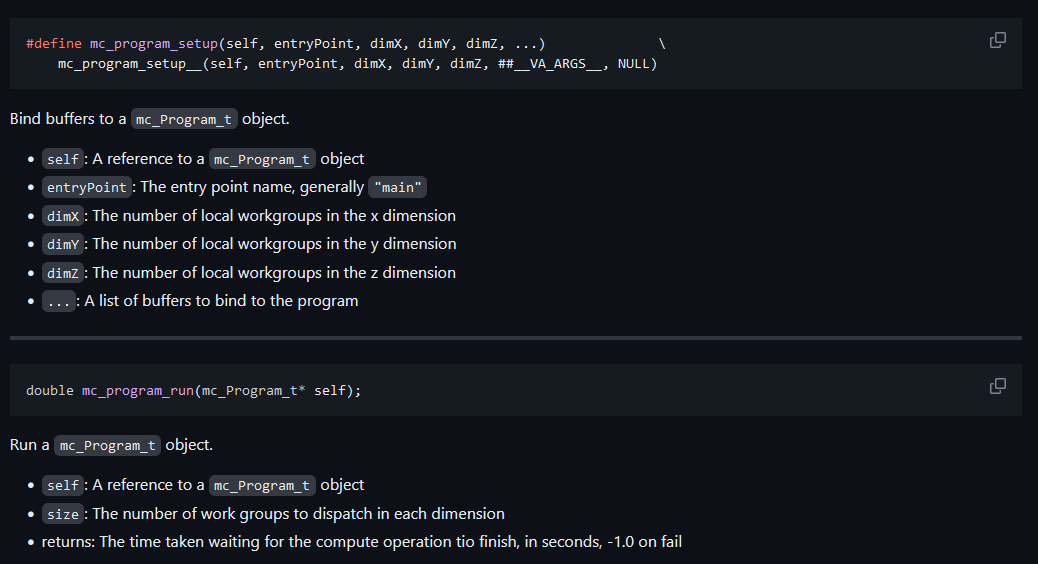
Task: Click the entryPoint inline code label
Action: pos(87,187)
